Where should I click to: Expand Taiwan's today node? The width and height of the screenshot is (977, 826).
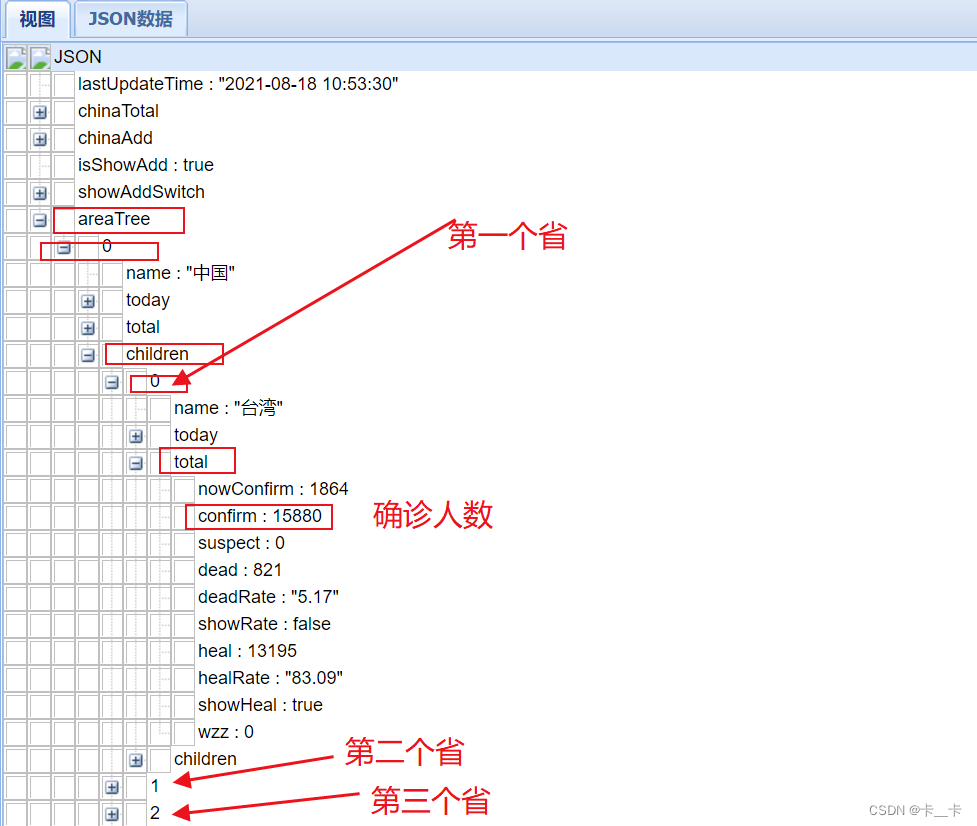[136, 435]
